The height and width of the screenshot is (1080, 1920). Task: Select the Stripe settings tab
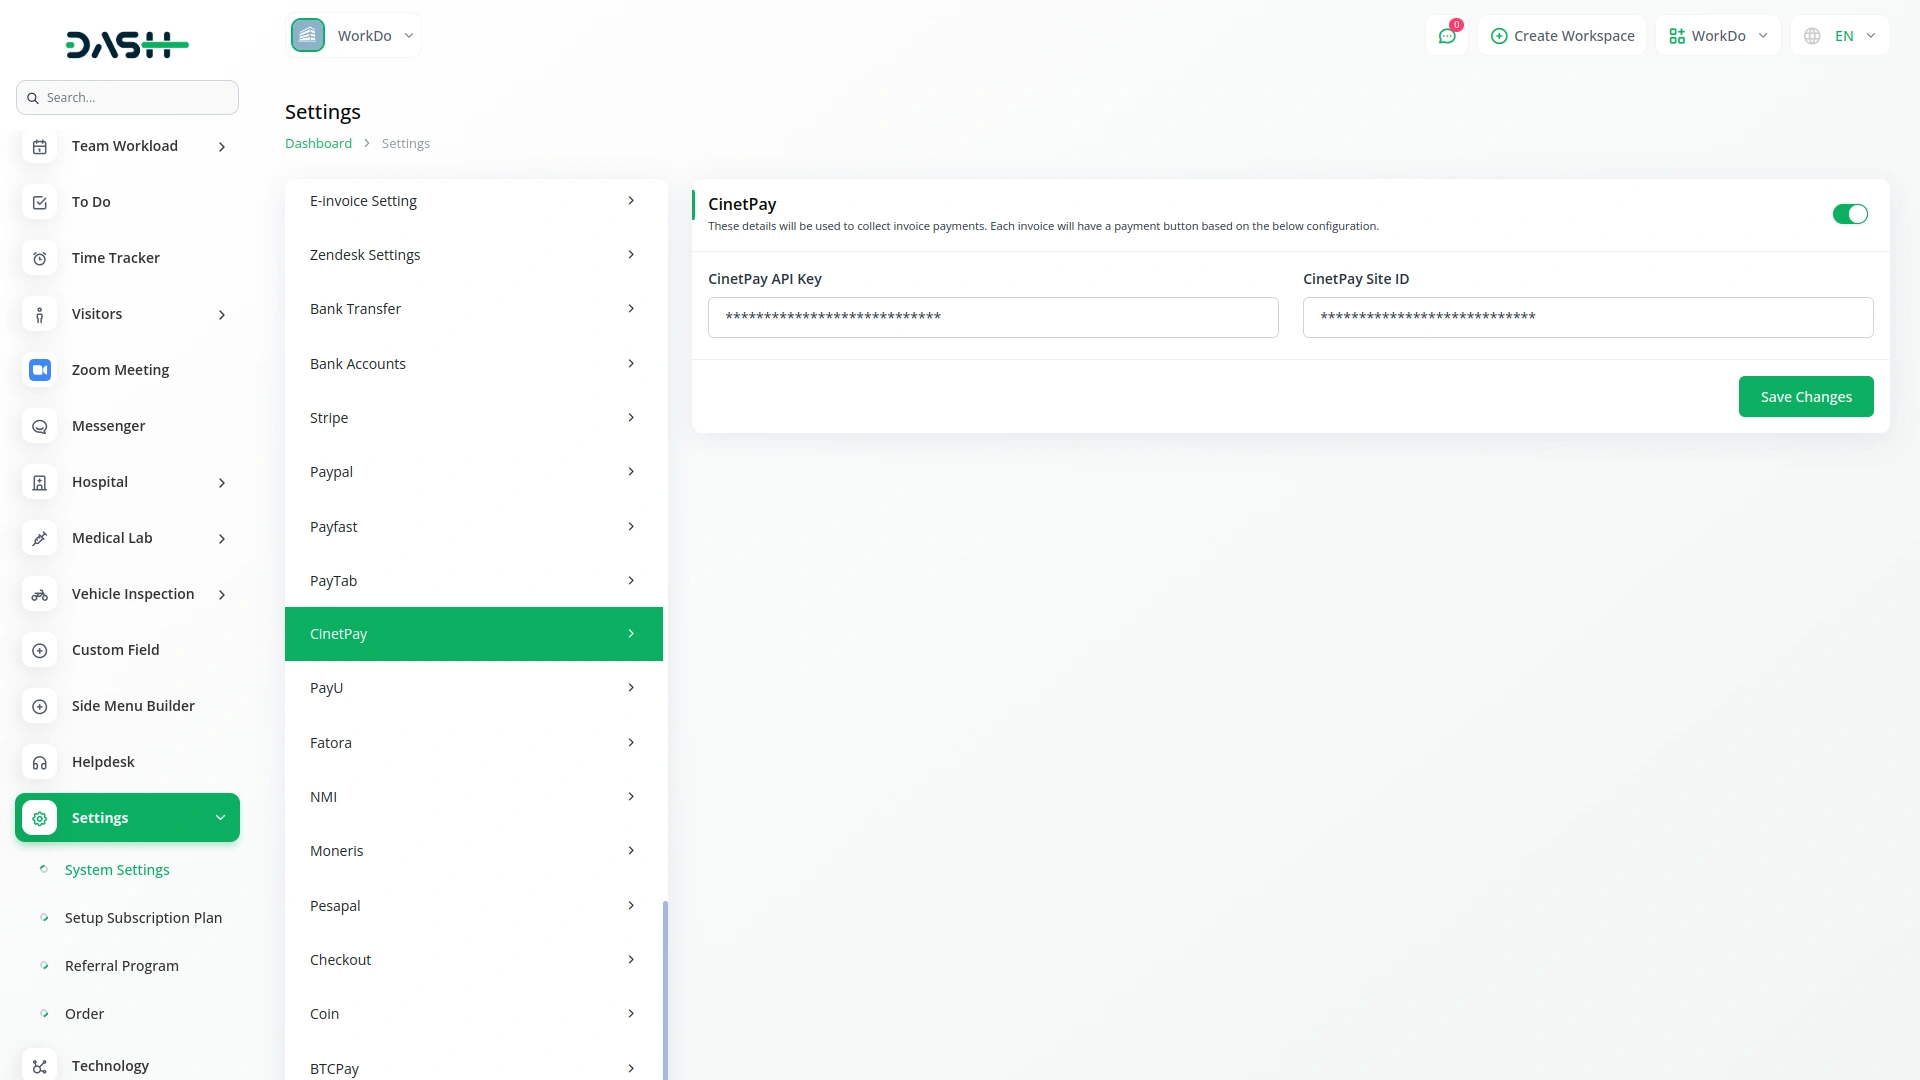tap(473, 418)
